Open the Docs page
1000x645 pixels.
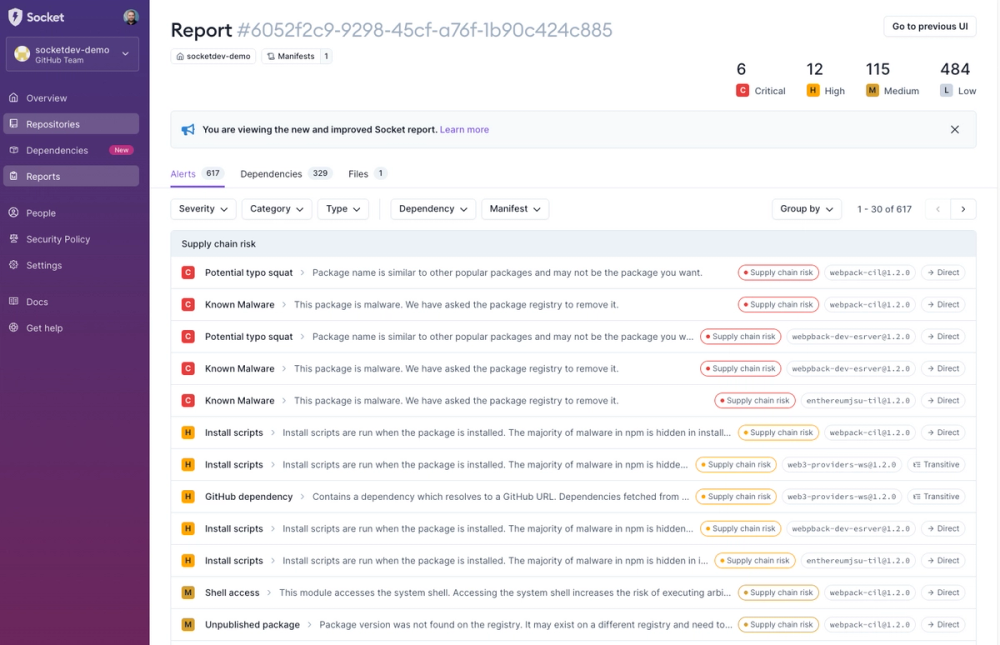tap(36, 301)
